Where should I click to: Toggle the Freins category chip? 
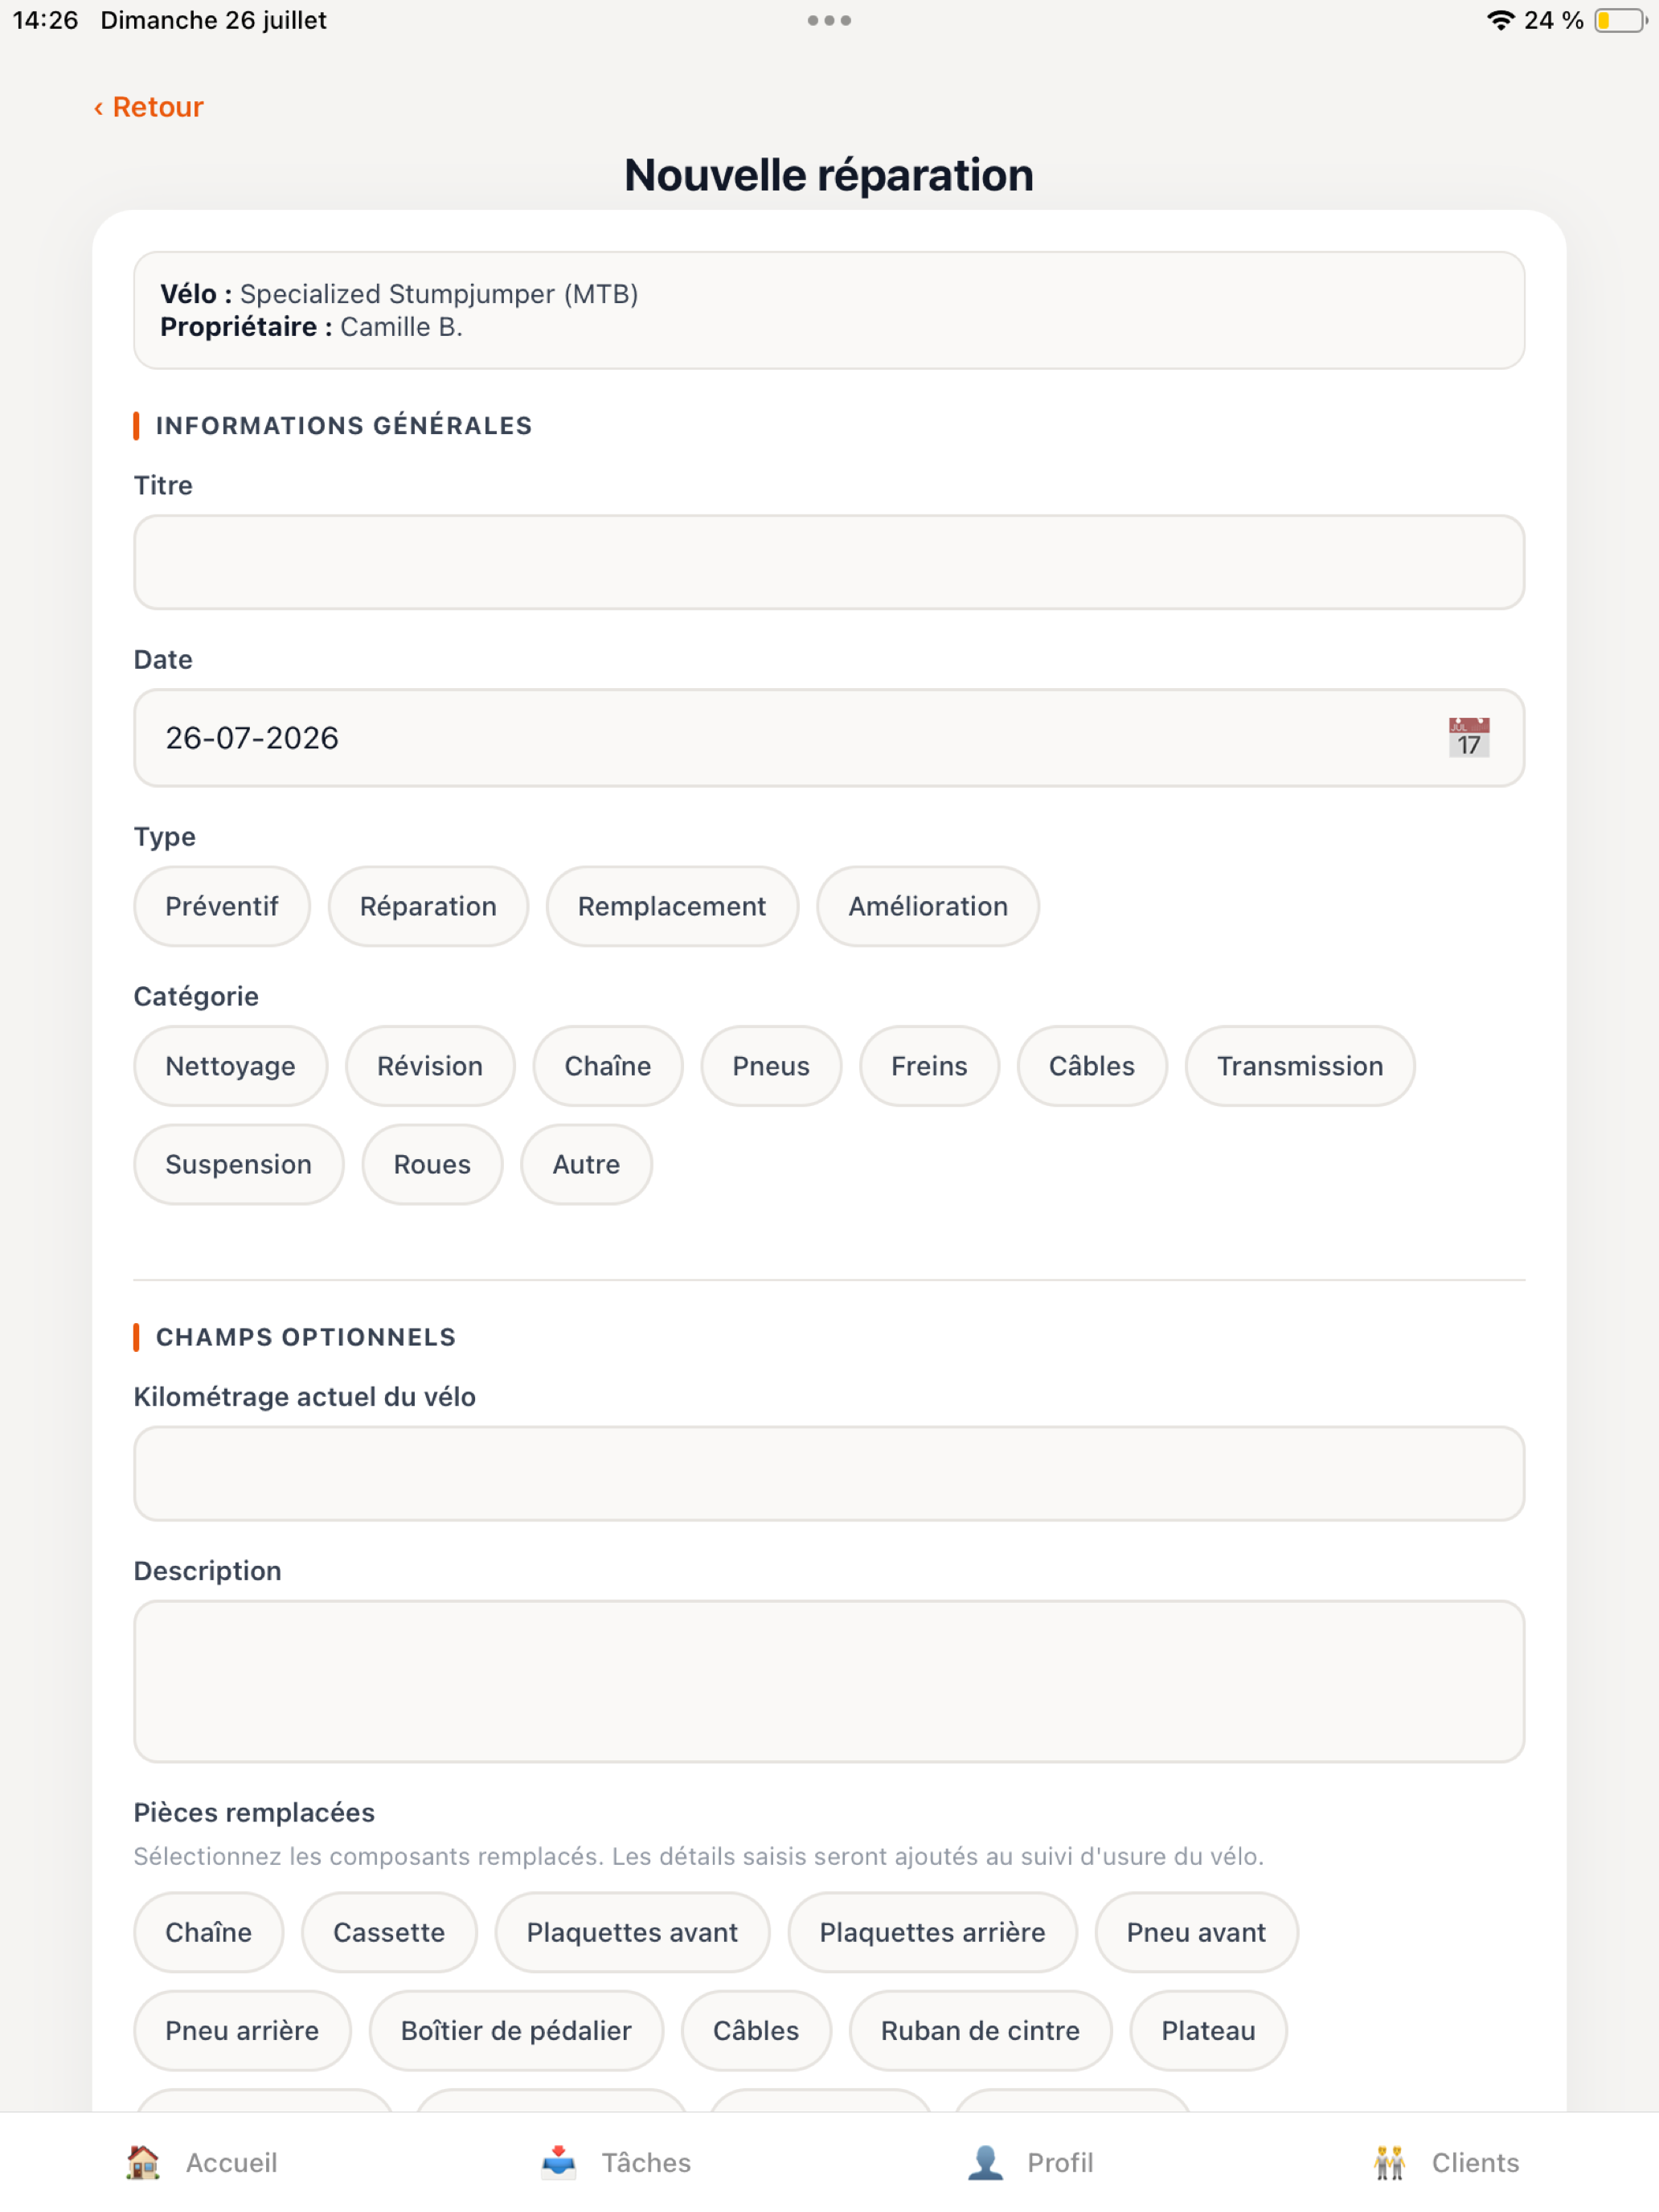(929, 1066)
